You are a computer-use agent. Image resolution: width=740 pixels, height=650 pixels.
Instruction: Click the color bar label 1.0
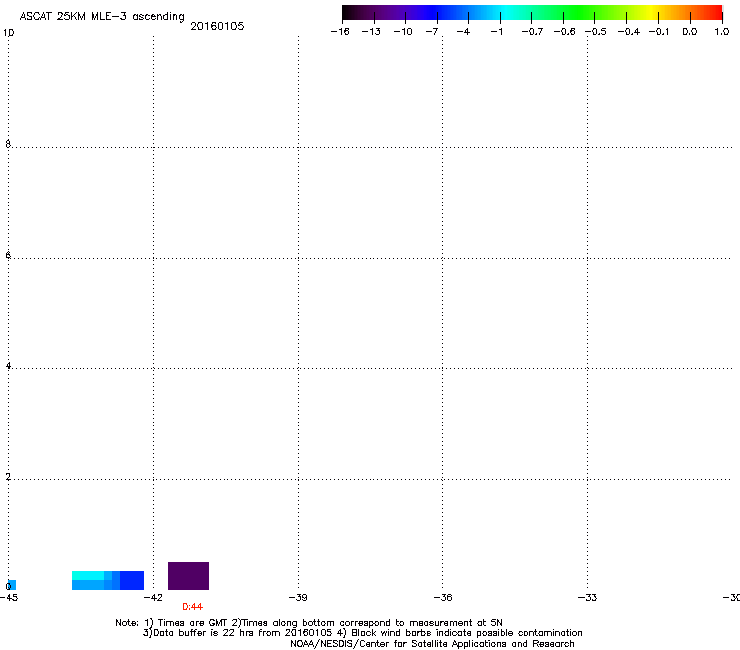coord(722,32)
